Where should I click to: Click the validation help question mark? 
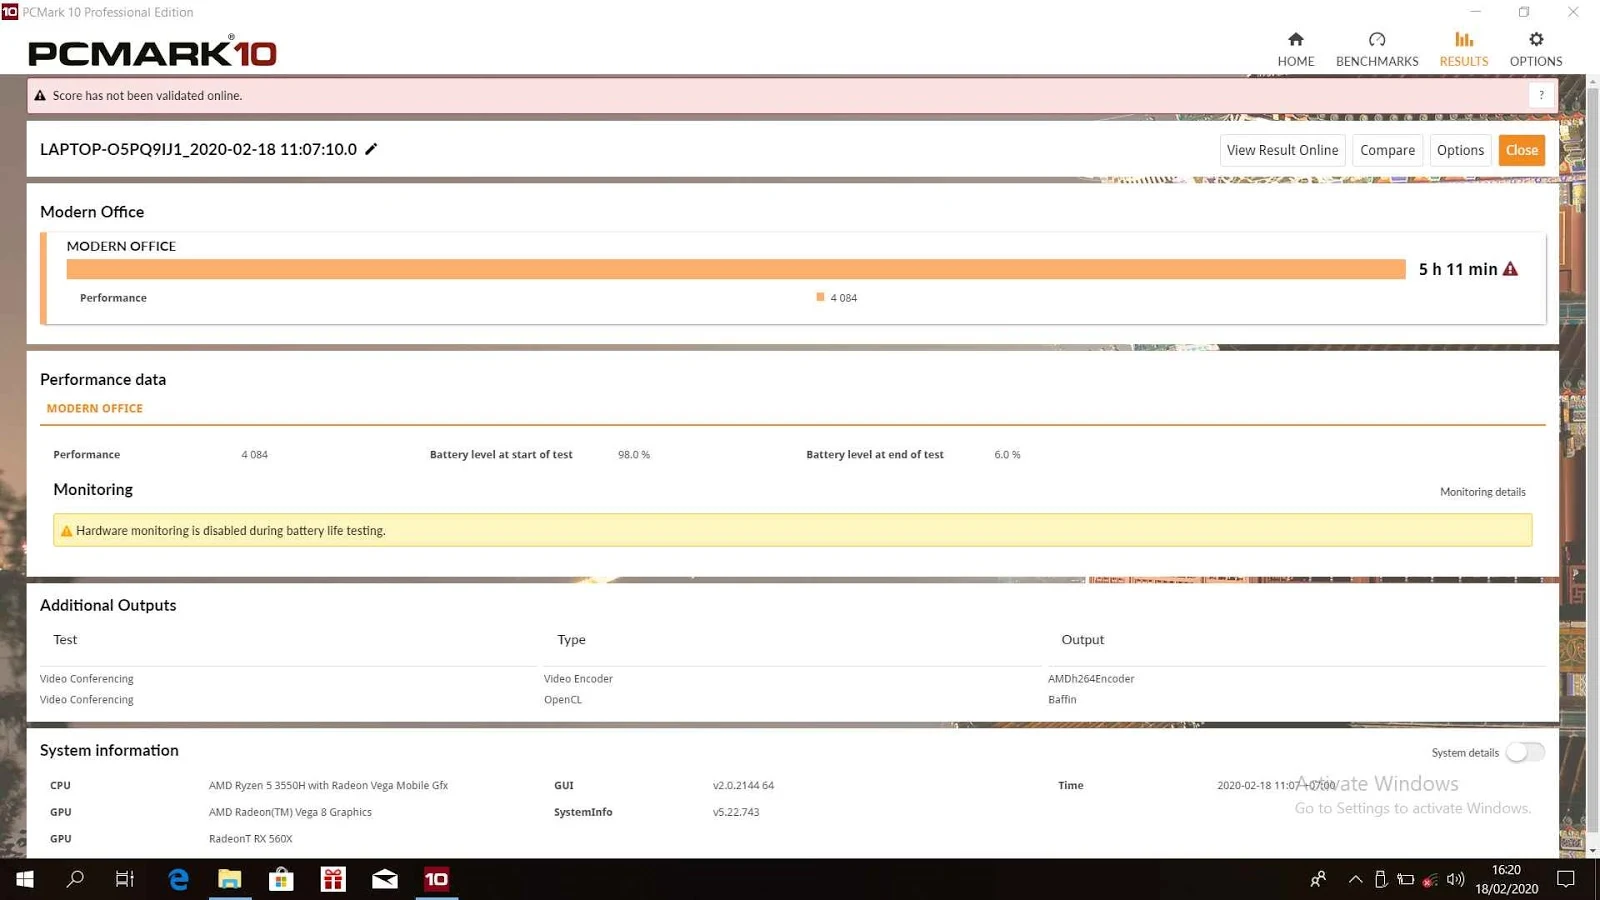coord(1541,95)
